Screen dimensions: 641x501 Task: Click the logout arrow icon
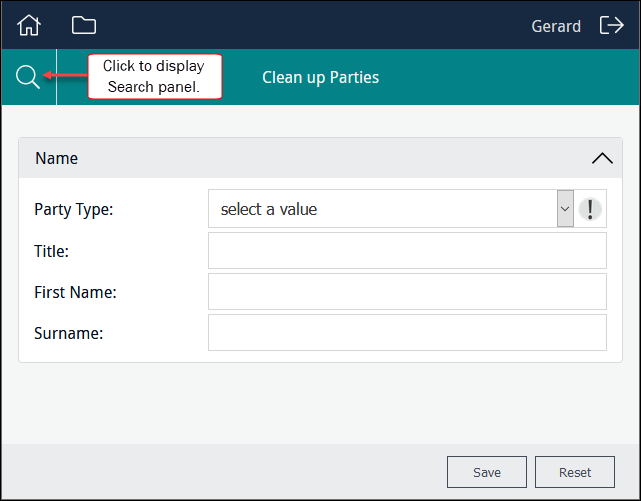pos(612,25)
